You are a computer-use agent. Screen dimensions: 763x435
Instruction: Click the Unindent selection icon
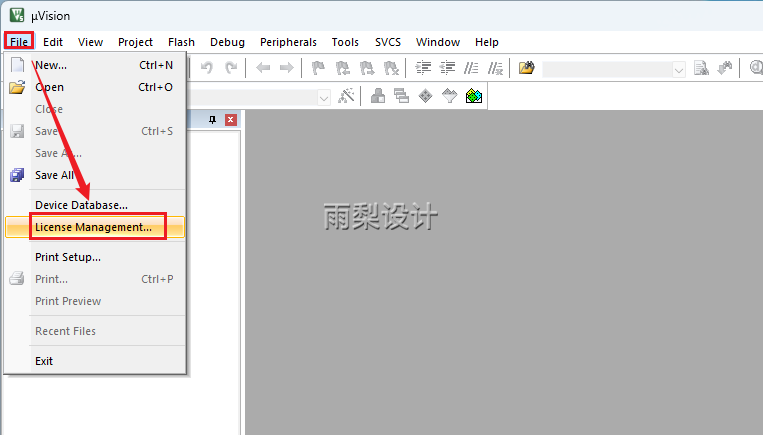pos(447,68)
